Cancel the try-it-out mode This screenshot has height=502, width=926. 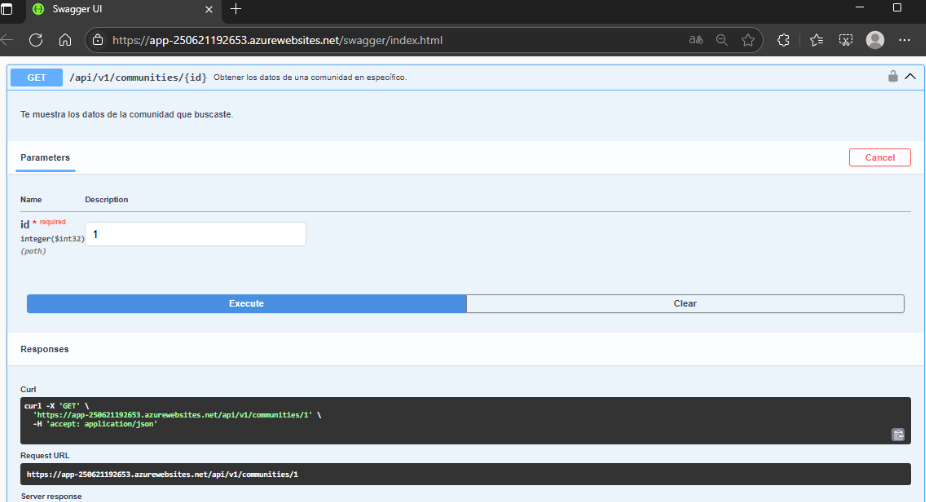(880, 158)
